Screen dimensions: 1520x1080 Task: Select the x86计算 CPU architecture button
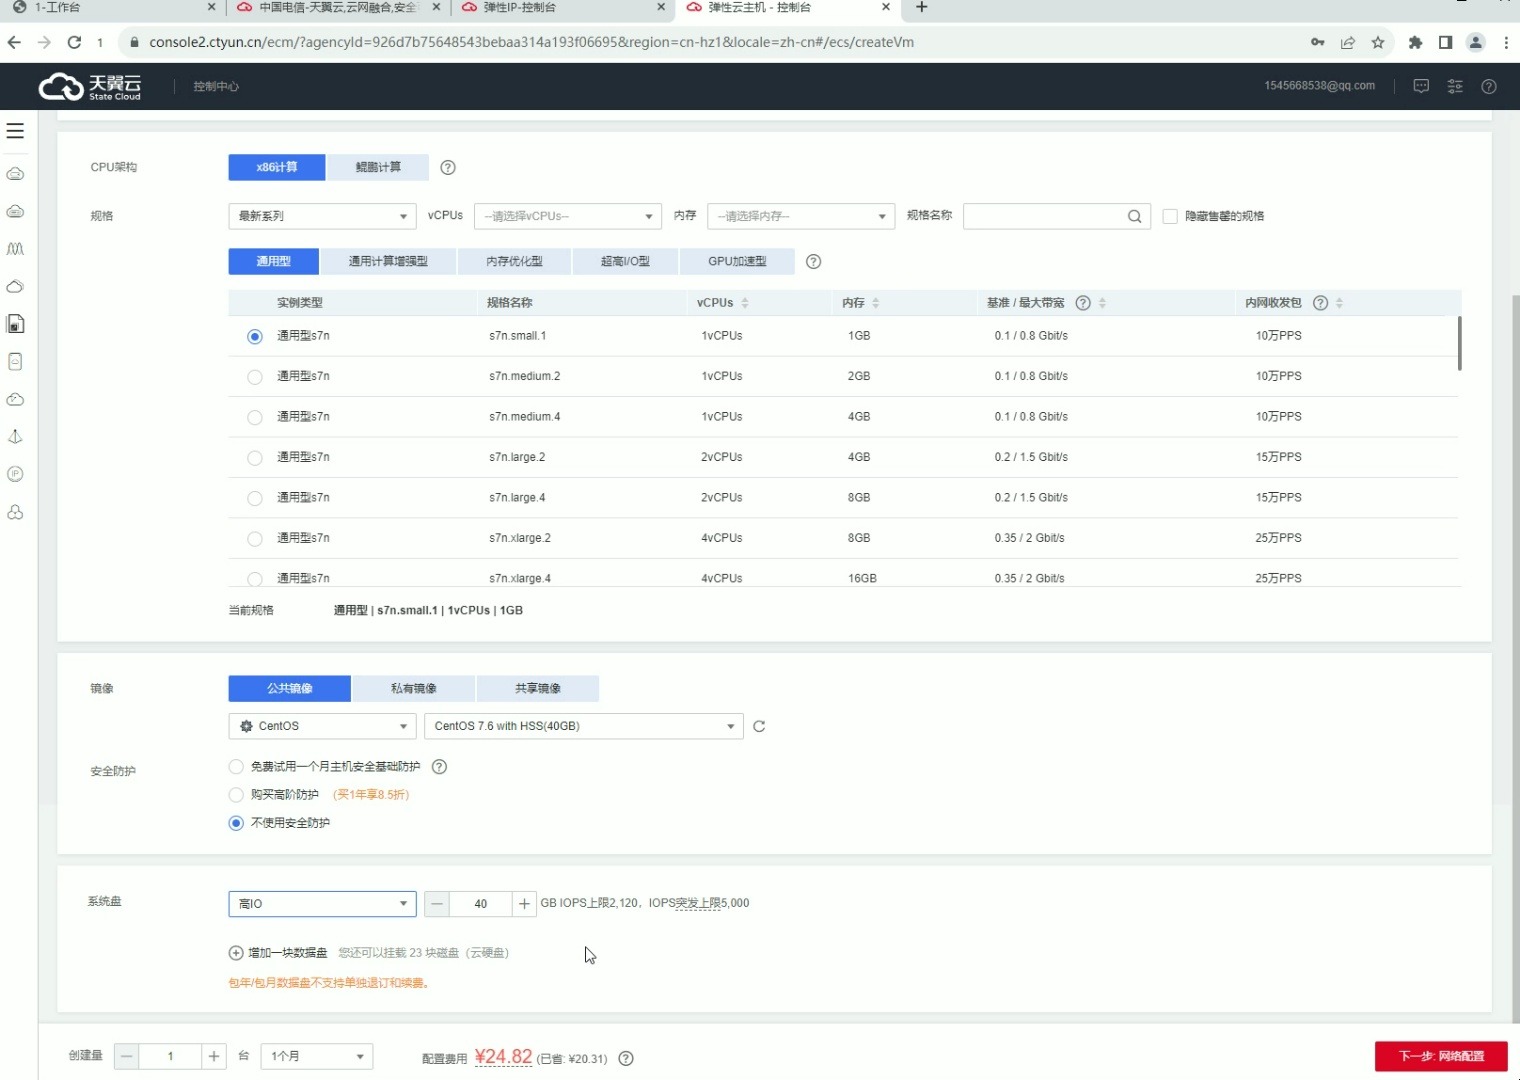(277, 167)
